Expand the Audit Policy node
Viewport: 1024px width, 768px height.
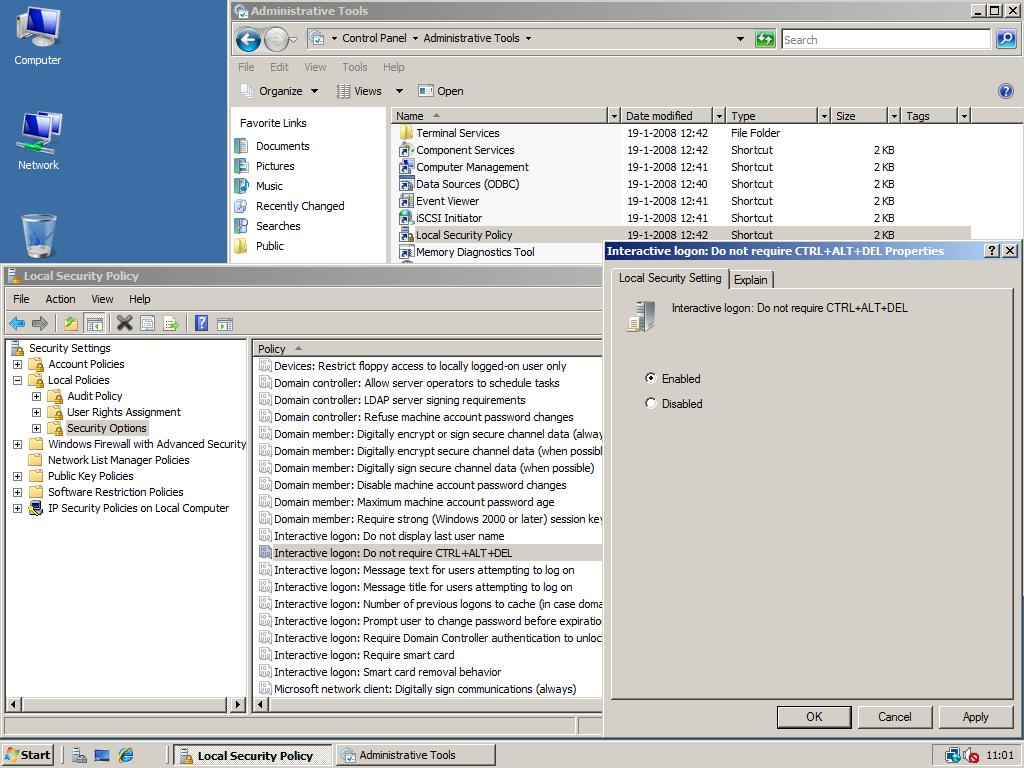(37, 396)
